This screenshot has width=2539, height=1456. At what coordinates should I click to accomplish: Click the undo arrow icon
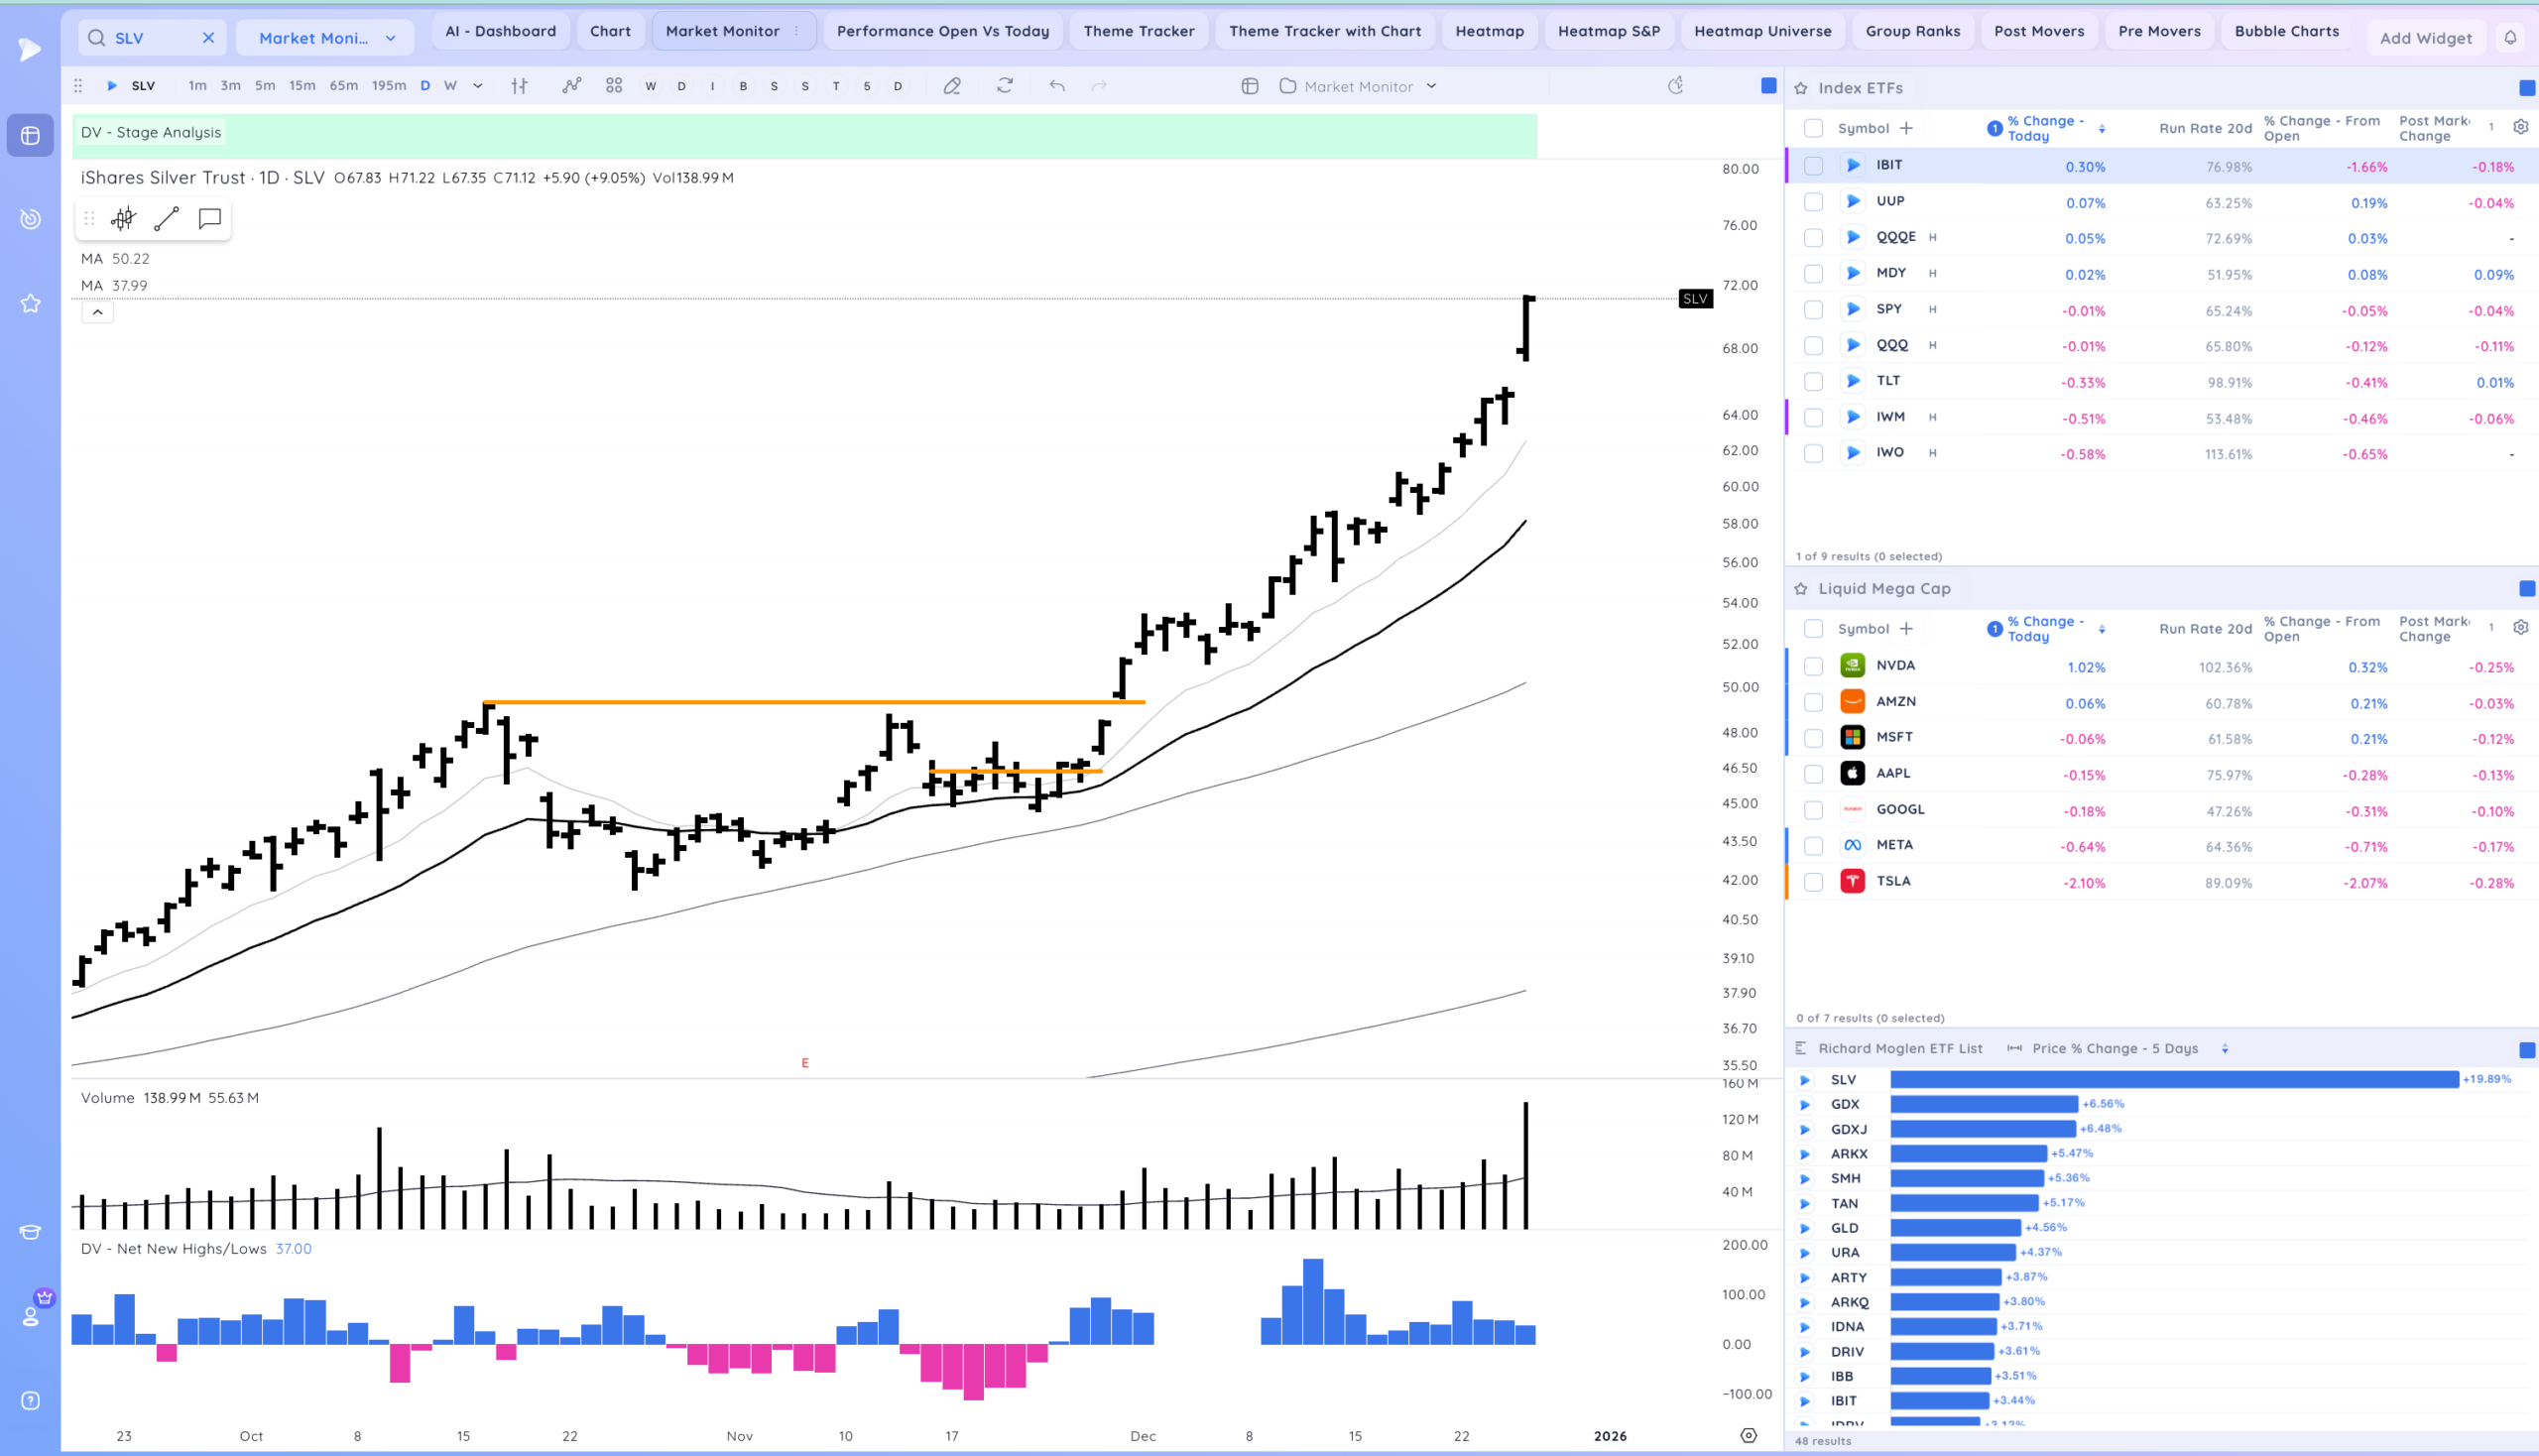pyautogui.click(x=1057, y=86)
